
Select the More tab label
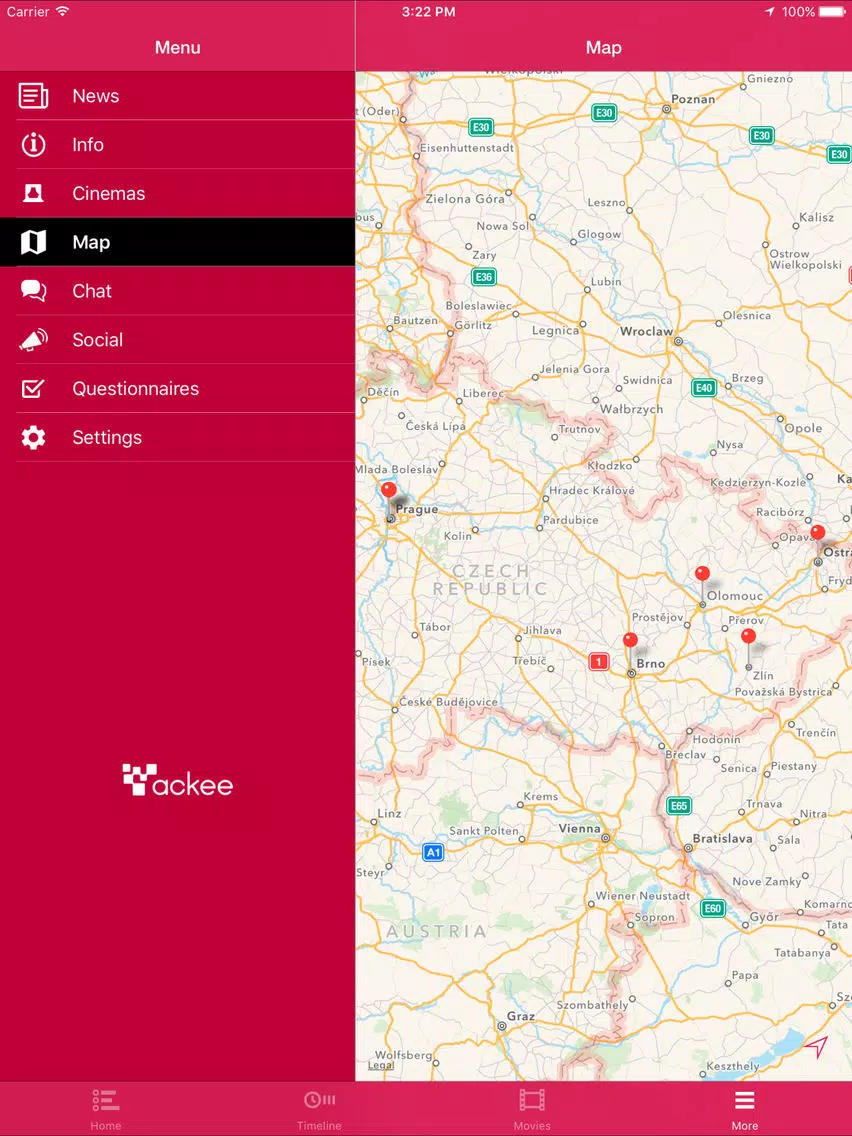(x=745, y=1126)
